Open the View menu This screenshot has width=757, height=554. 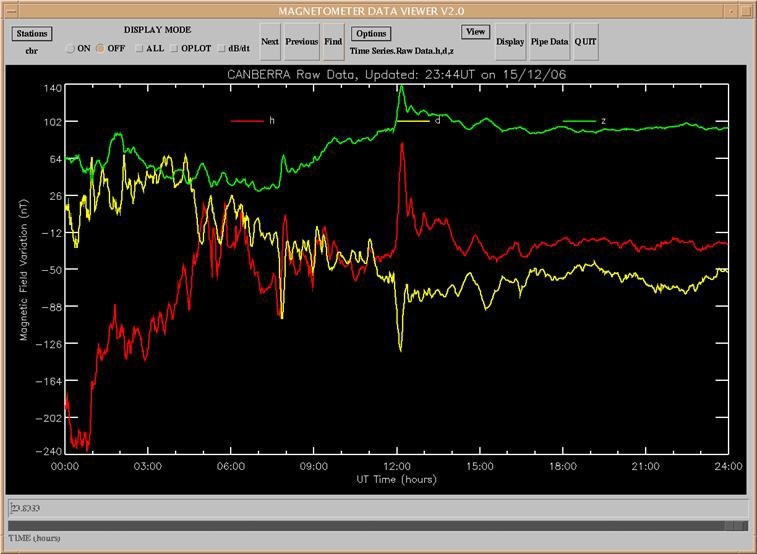475,32
